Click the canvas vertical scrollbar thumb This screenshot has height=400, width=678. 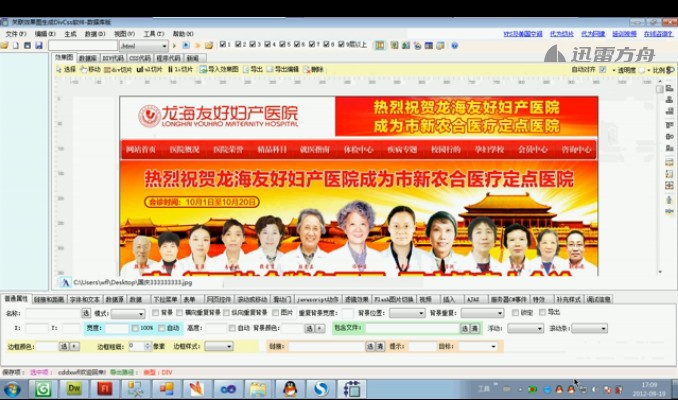click(x=660, y=89)
